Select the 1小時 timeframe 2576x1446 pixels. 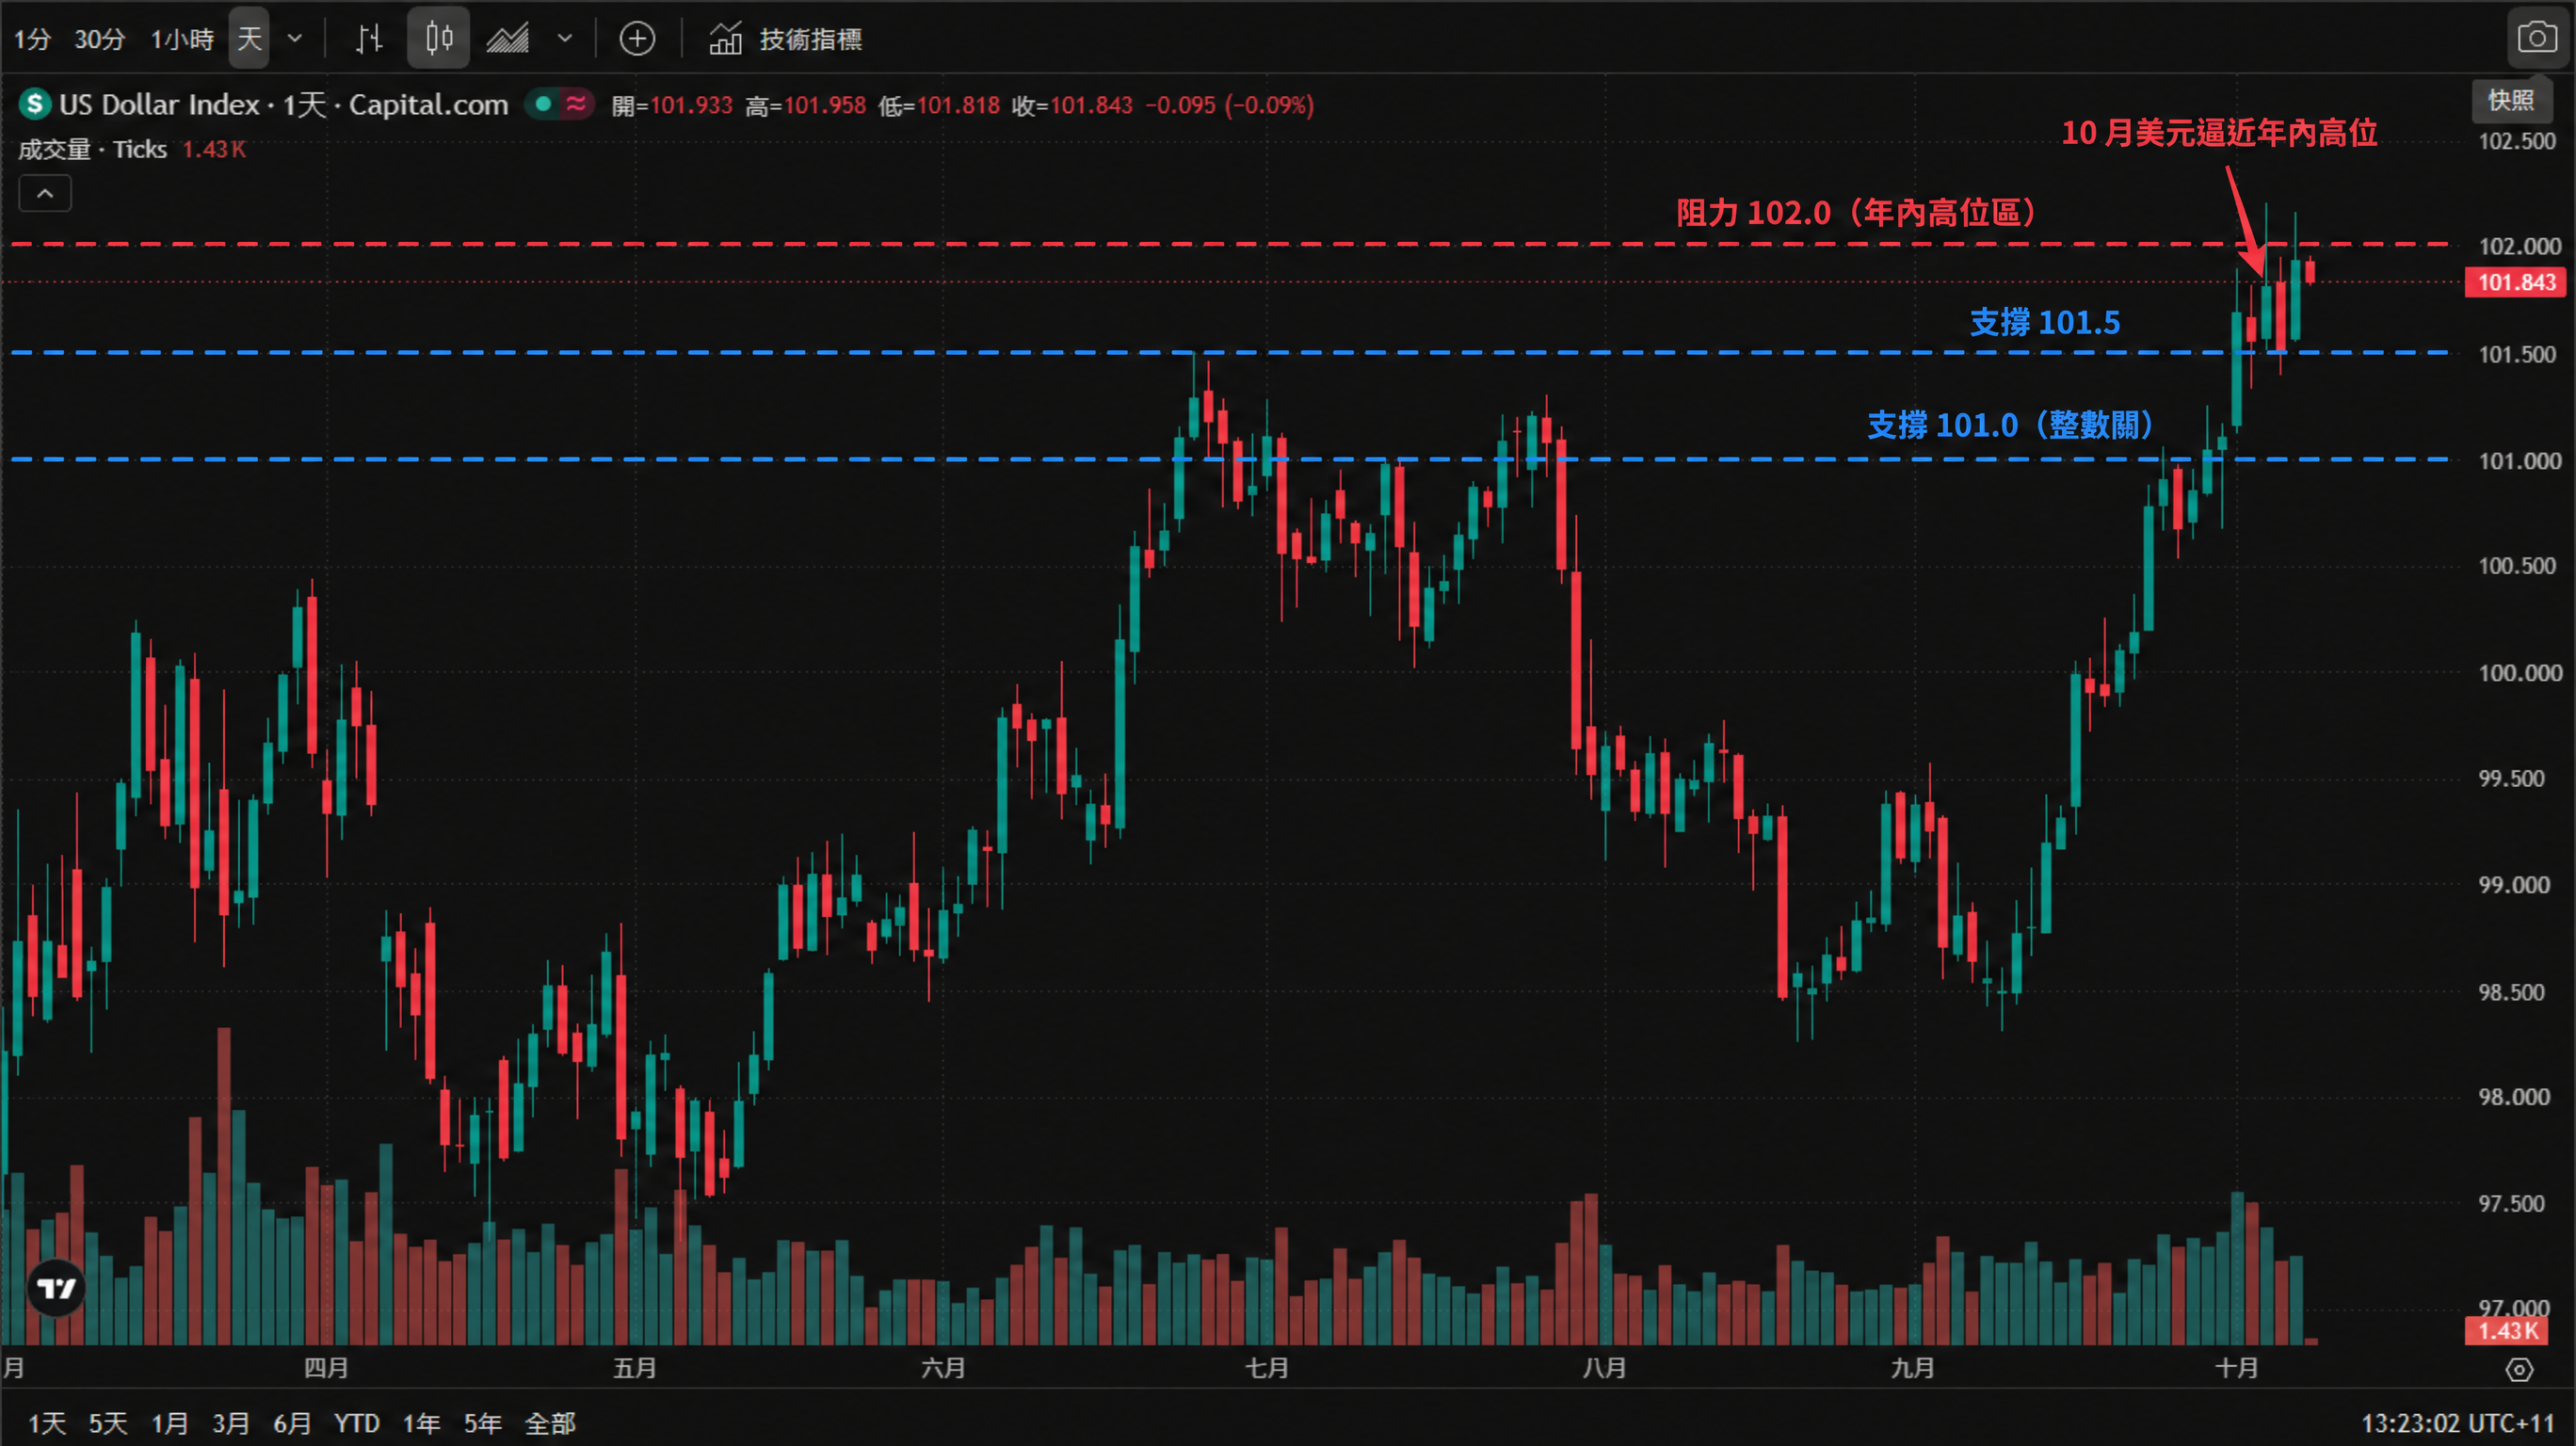tap(182, 39)
